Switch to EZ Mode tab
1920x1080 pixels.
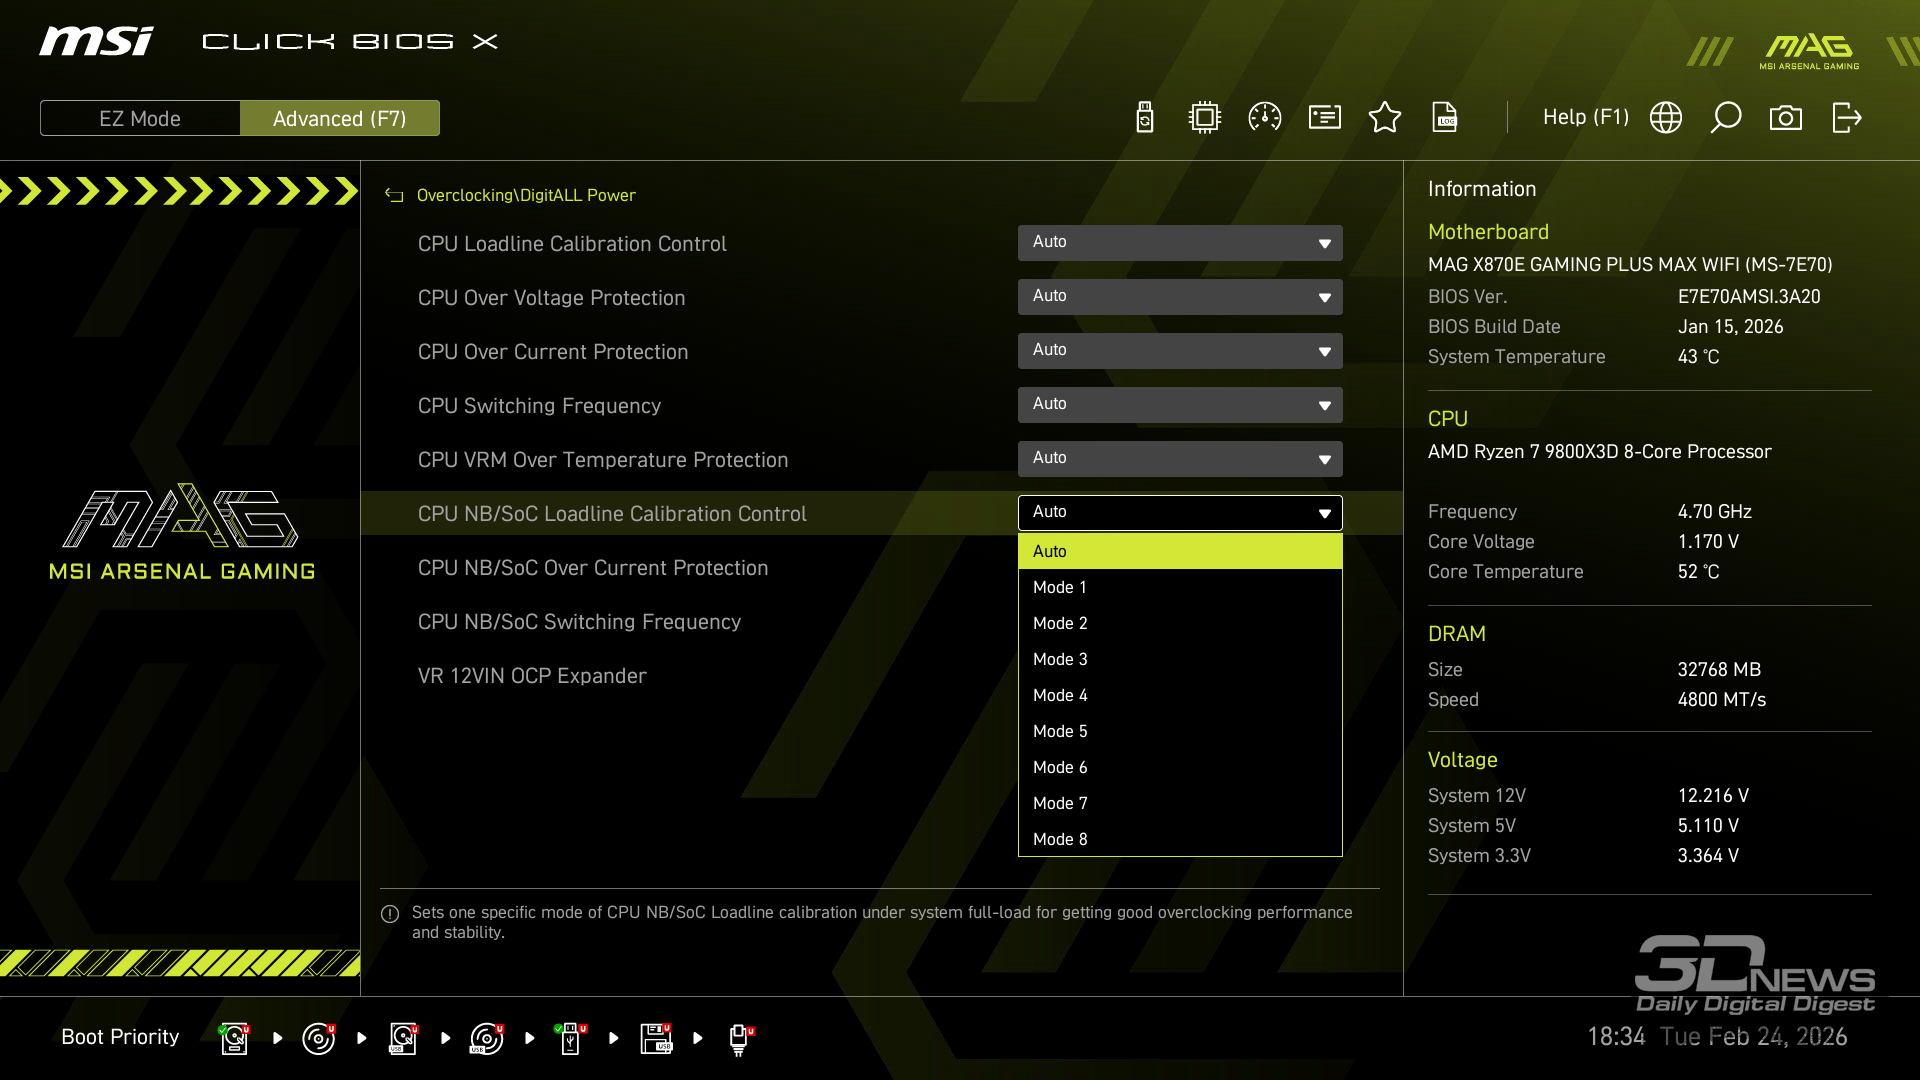pos(140,118)
